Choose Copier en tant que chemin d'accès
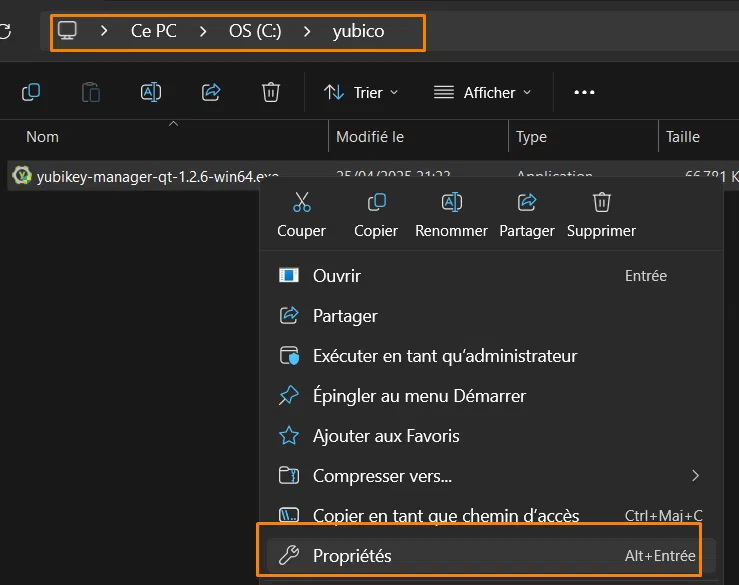Screen dimensions: 739x585 [x=490, y=515]
